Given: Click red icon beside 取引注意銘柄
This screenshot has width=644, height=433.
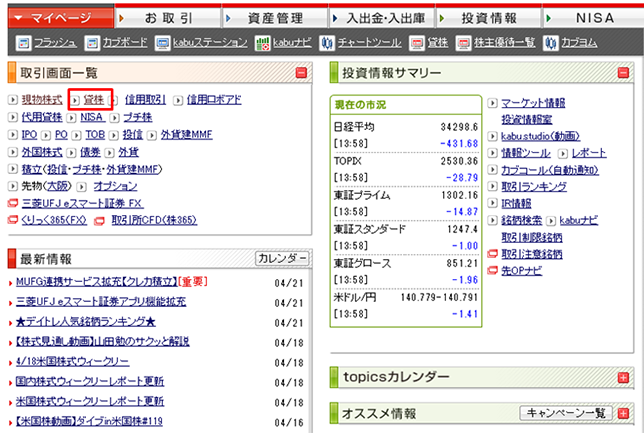Looking at the screenshot, I should pyautogui.click(x=492, y=254).
